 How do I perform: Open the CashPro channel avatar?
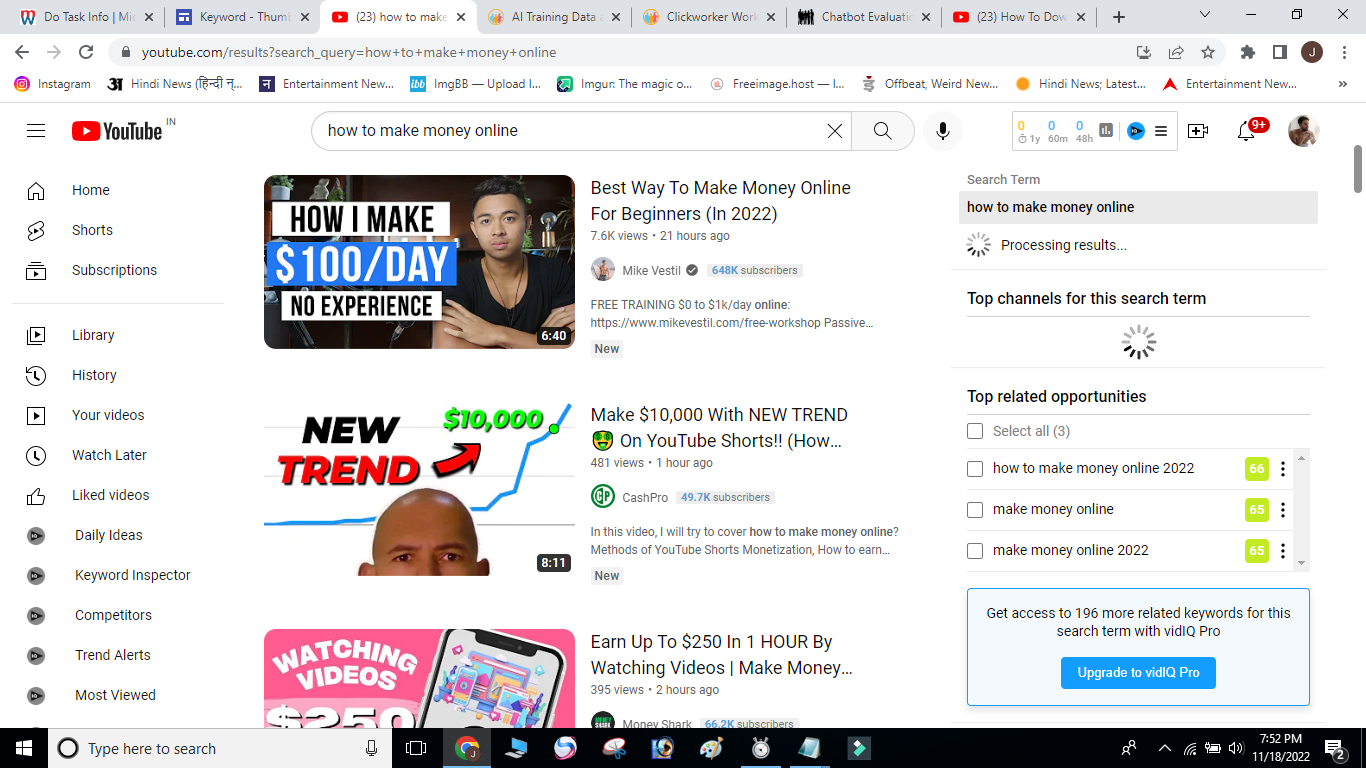[603, 497]
